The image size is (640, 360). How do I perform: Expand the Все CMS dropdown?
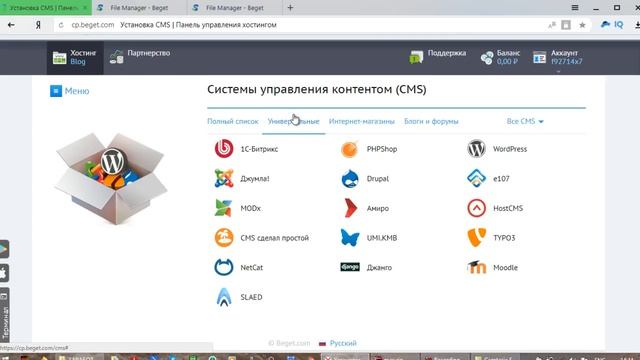point(525,121)
